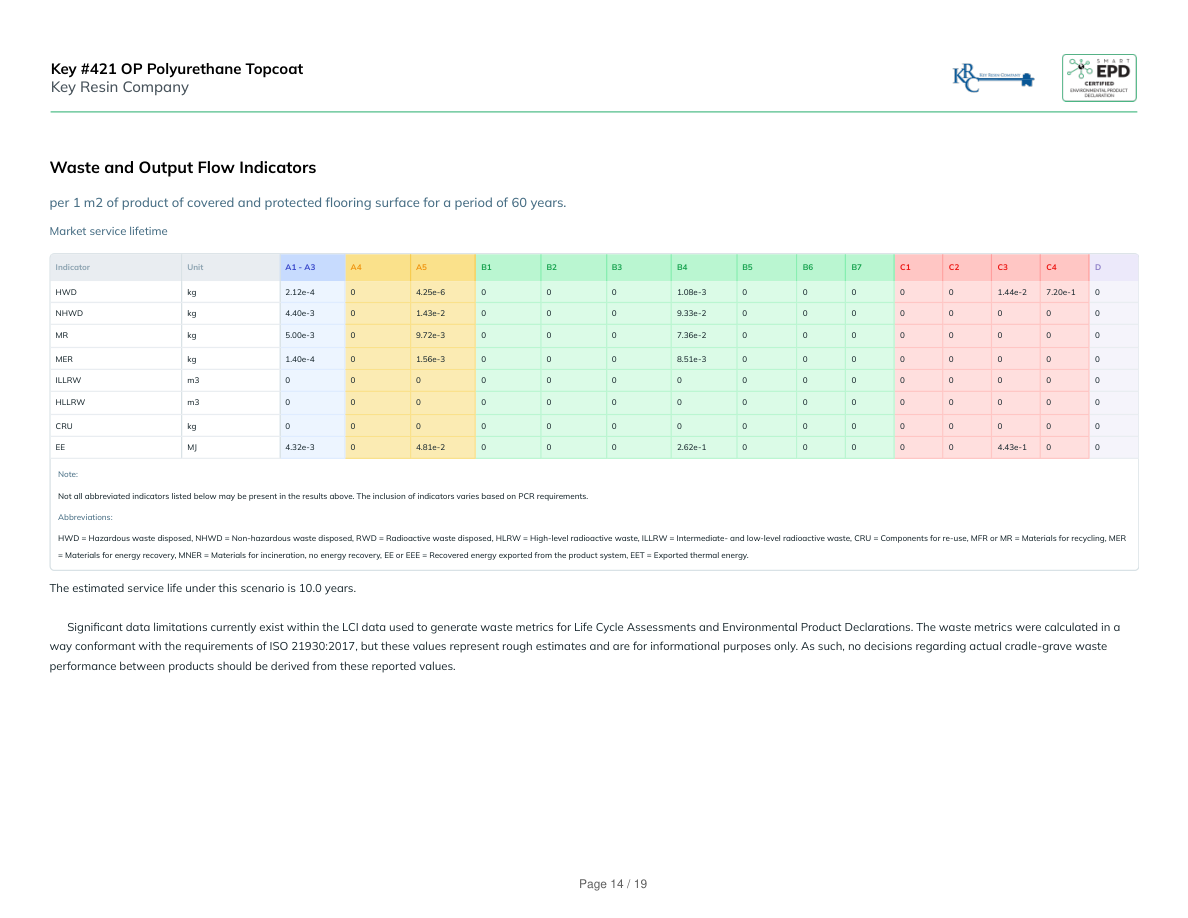
Task: Click the C3 column header
Action: pos(1002,267)
